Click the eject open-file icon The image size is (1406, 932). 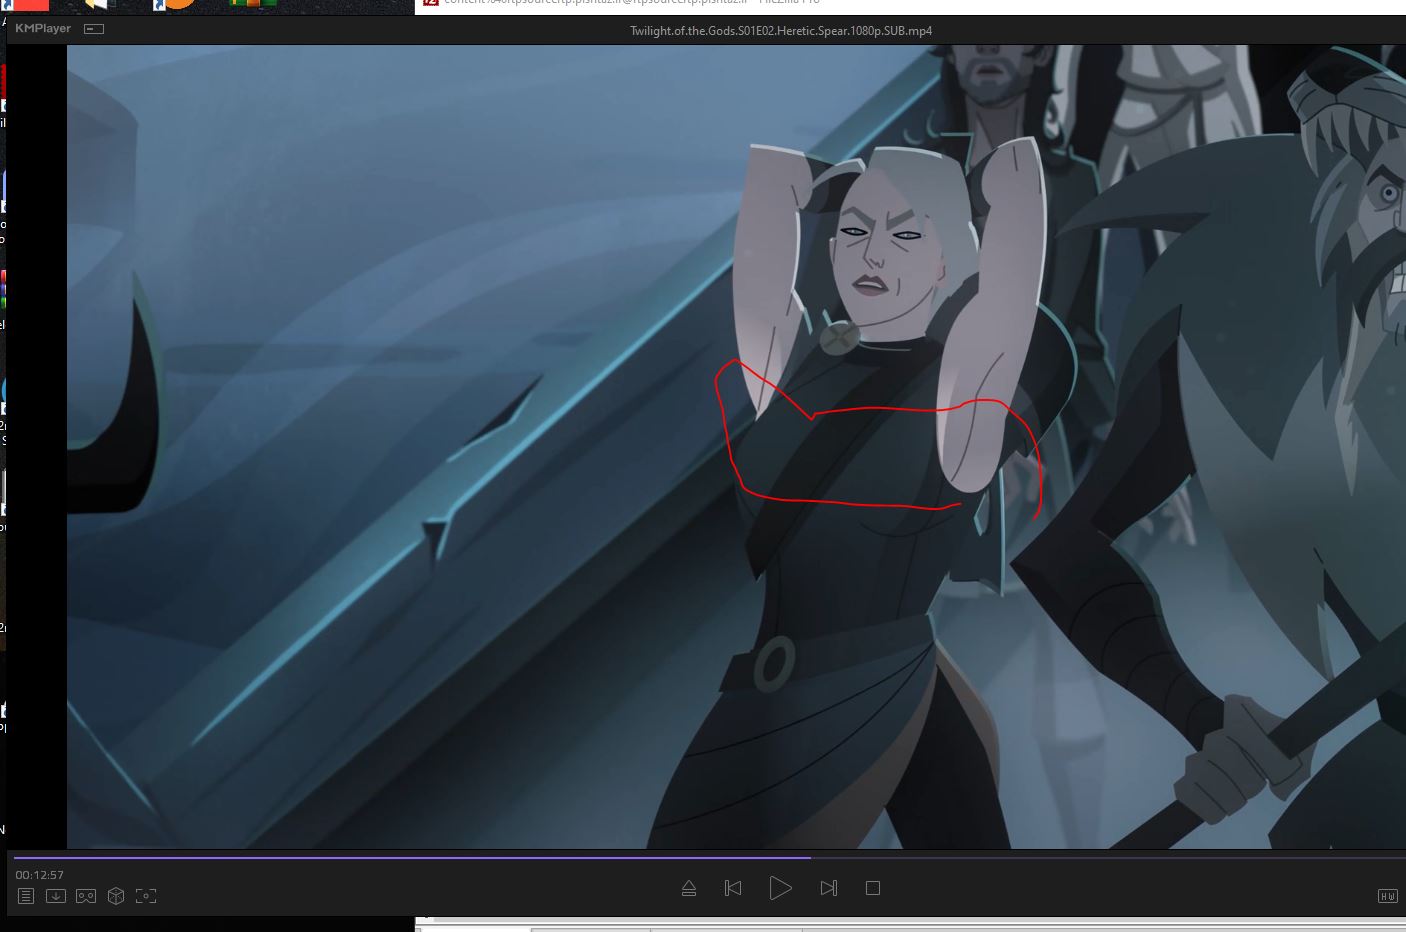[x=689, y=888]
